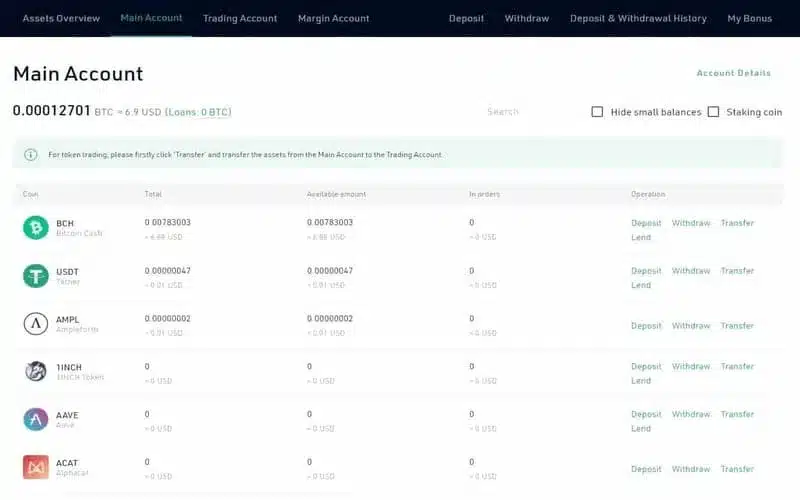Viewport: 800px width, 500px height.
Task: Click the info icon in the notice banner
Action: coord(31,155)
